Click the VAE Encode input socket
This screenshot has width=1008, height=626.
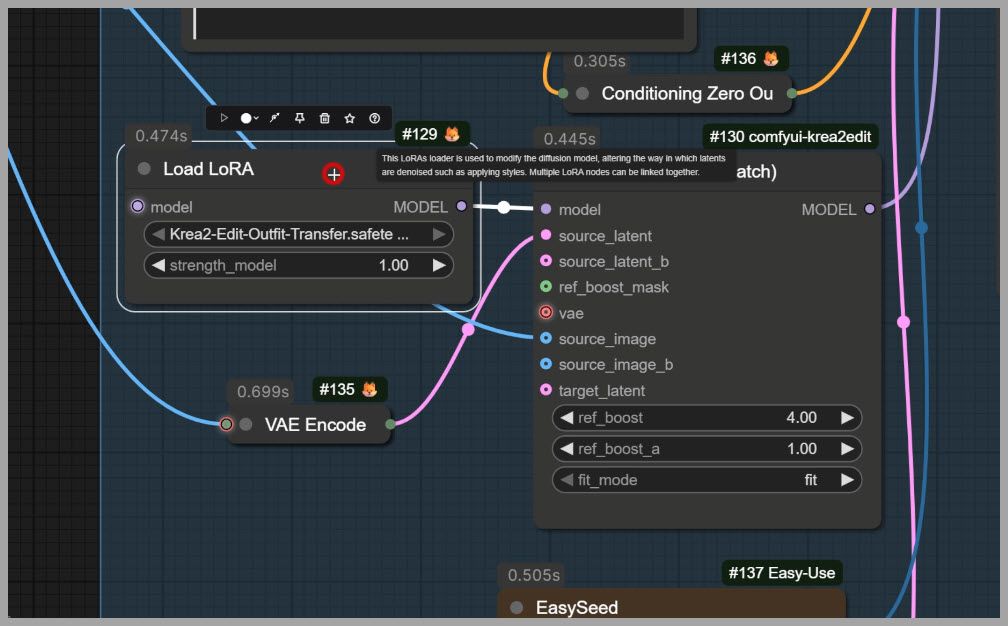point(226,424)
